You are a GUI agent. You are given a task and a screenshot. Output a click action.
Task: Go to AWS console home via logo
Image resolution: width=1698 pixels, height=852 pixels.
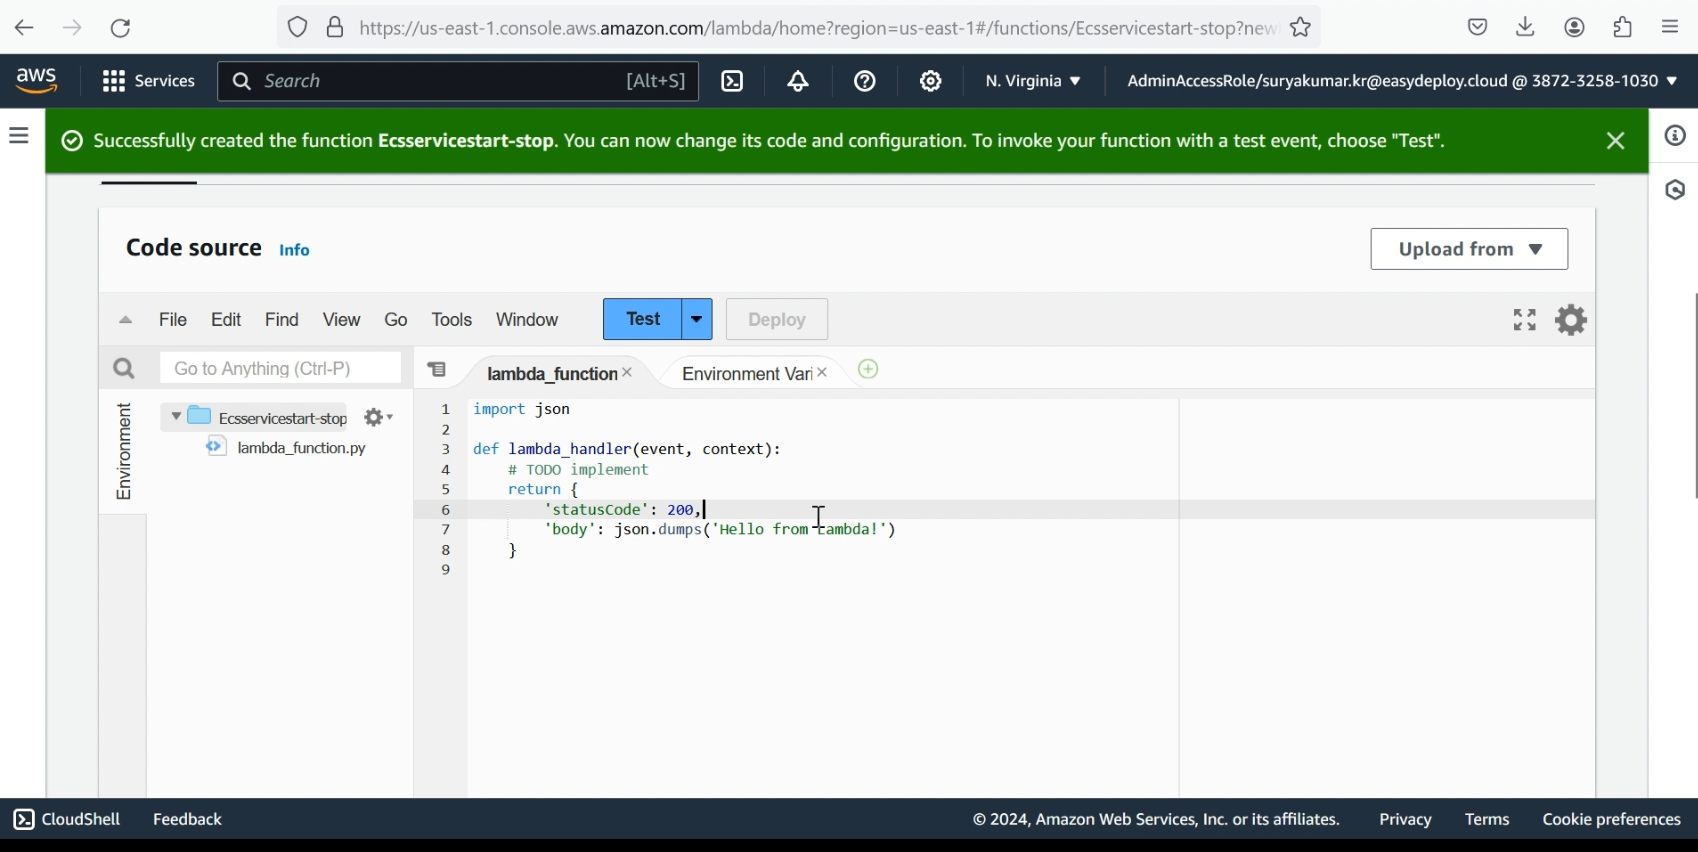[x=37, y=81]
